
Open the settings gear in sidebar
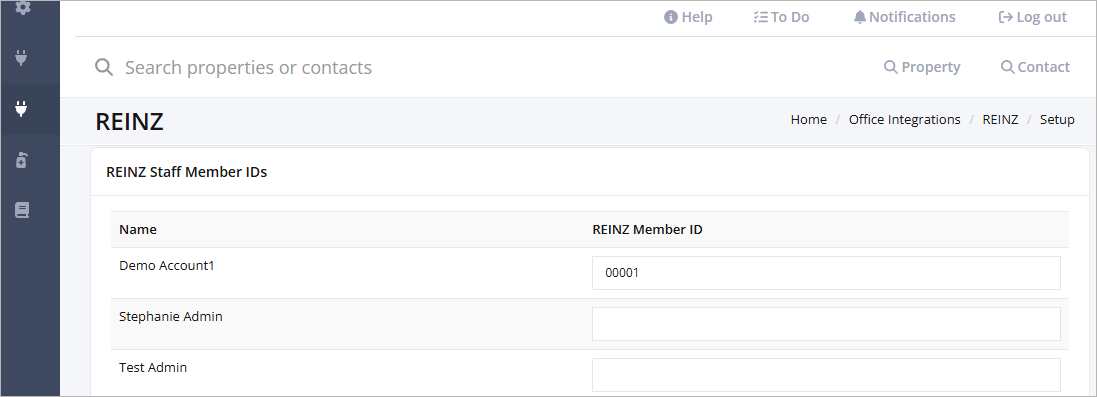click(x=22, y=8)
